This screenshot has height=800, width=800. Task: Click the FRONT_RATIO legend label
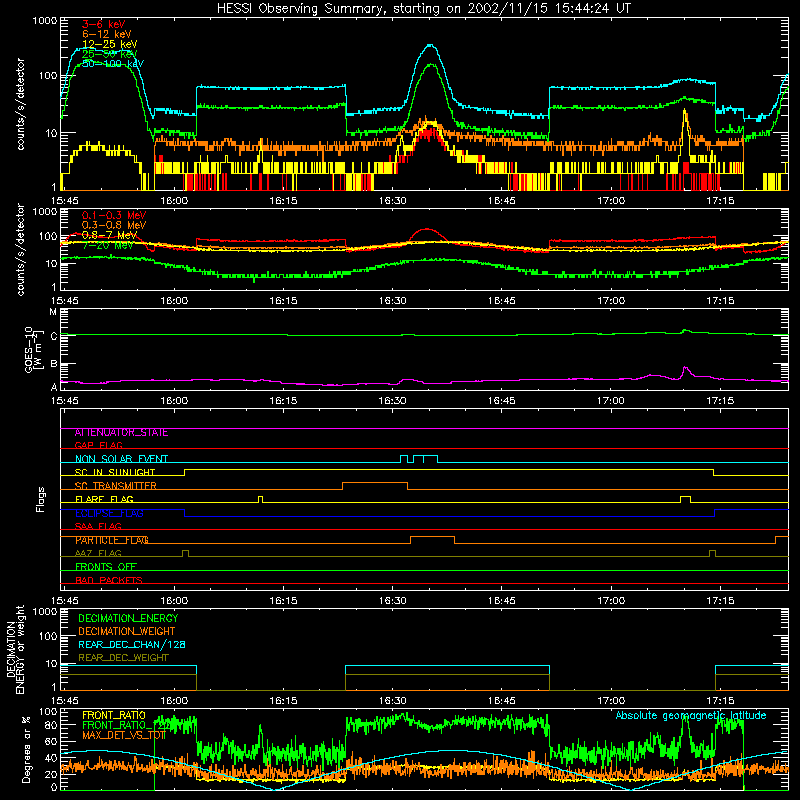coord(114,715)
